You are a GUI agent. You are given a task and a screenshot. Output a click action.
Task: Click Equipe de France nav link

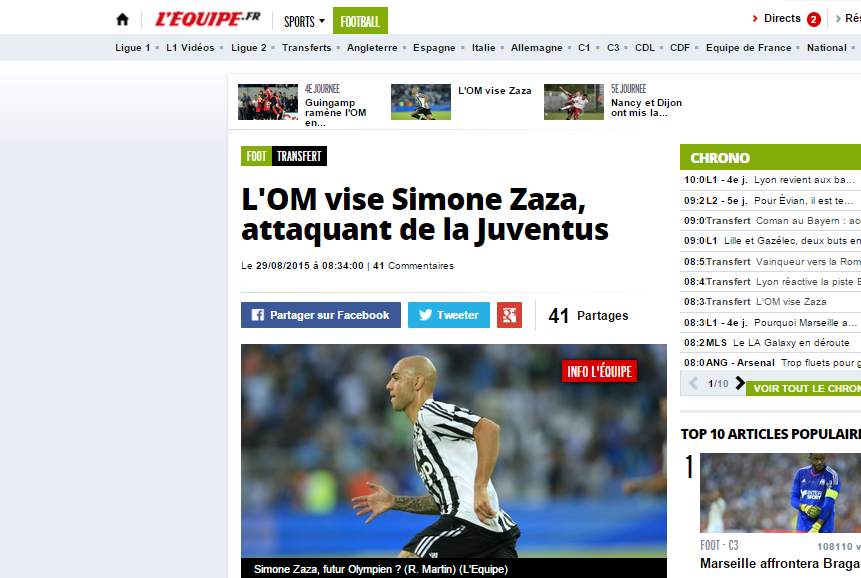pos(748,48)
